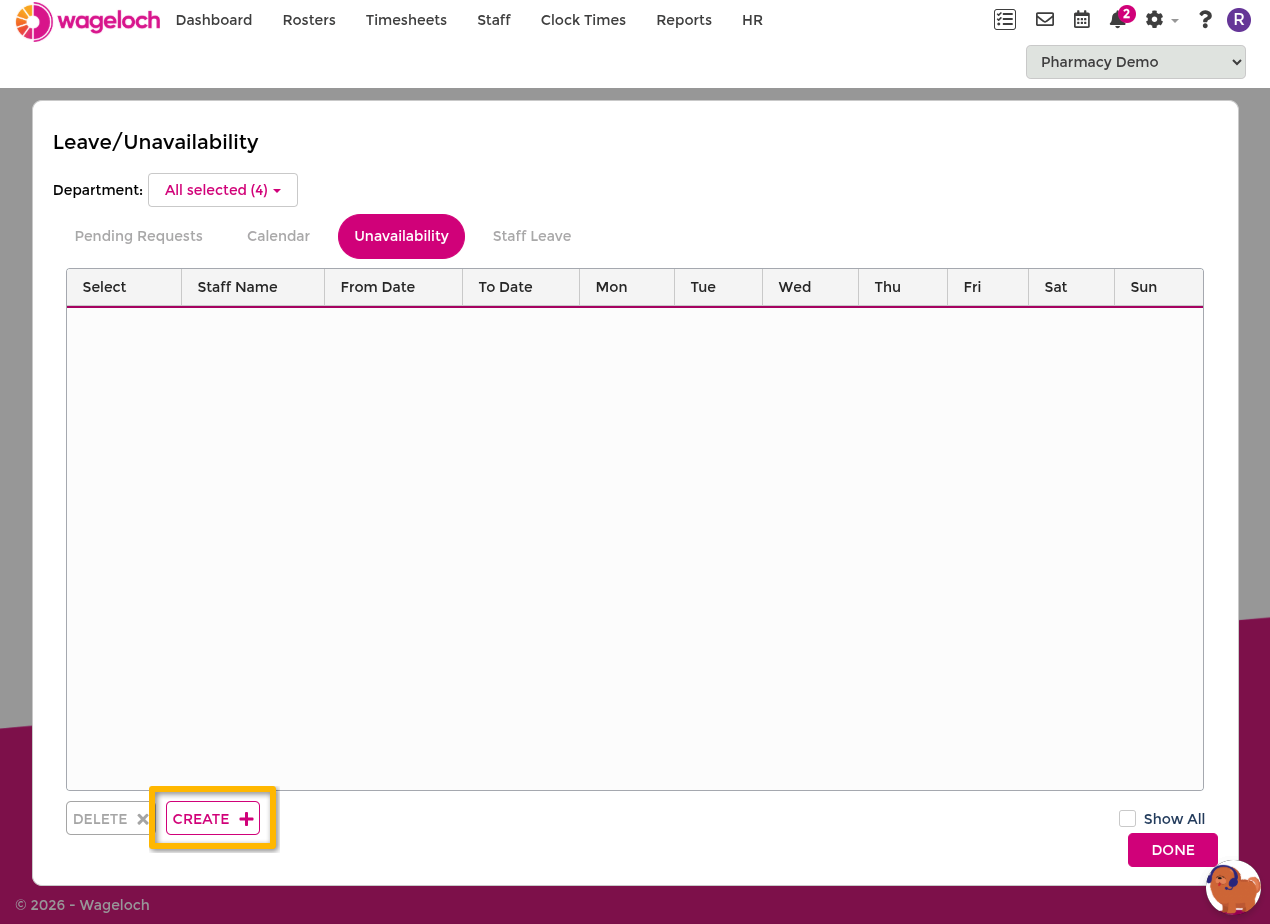Click the Sun column header
Screen dimensions: 1270x924
pos(1159,287)
